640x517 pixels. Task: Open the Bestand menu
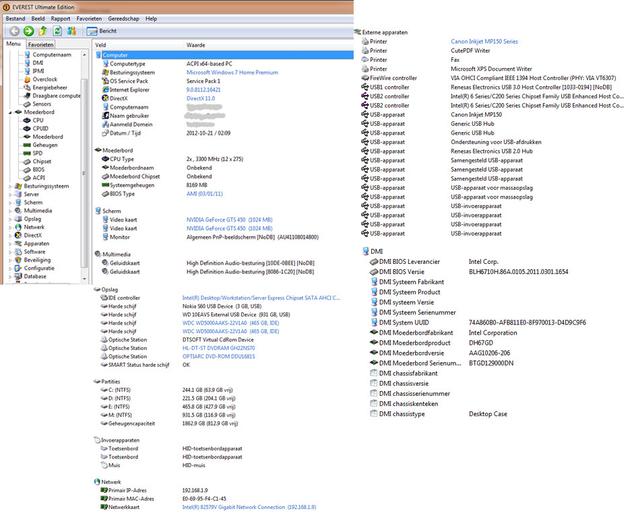[17, 19]
